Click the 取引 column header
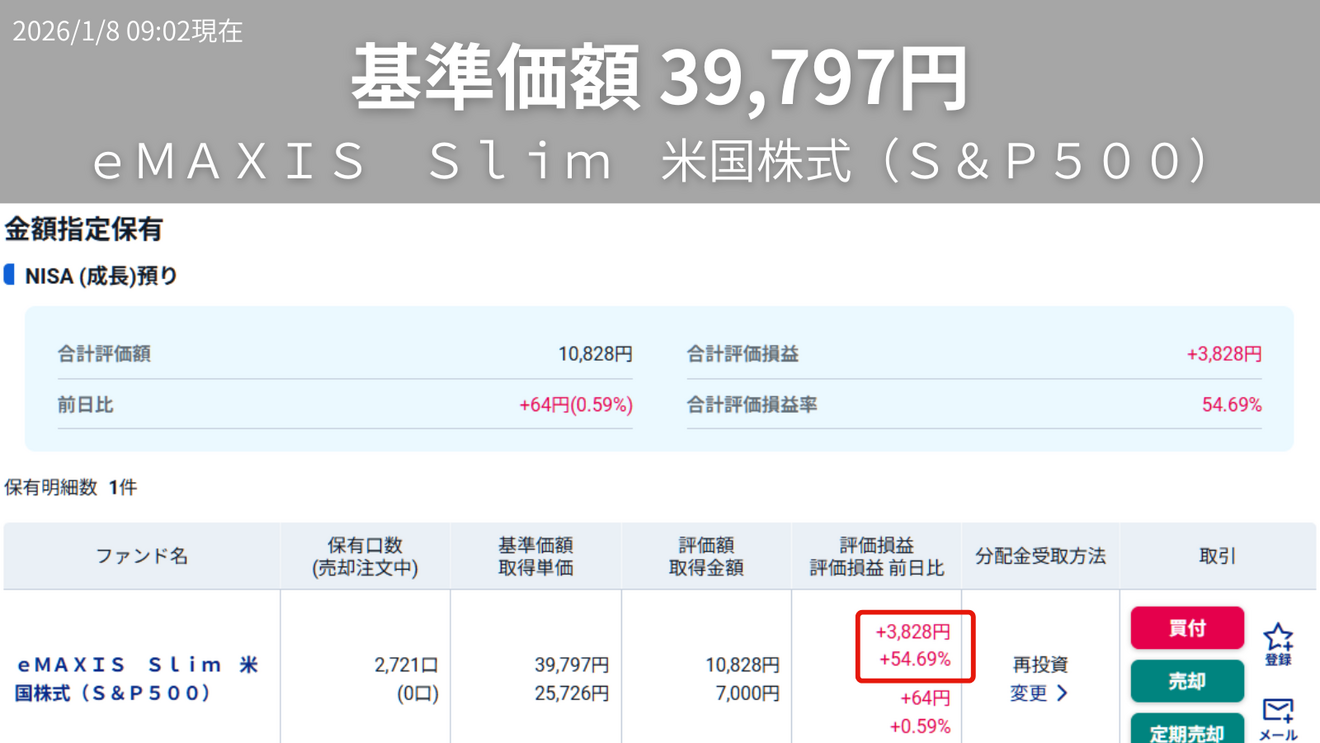The height and width of the screenshot is (743, 1320). pos(1217,556)
